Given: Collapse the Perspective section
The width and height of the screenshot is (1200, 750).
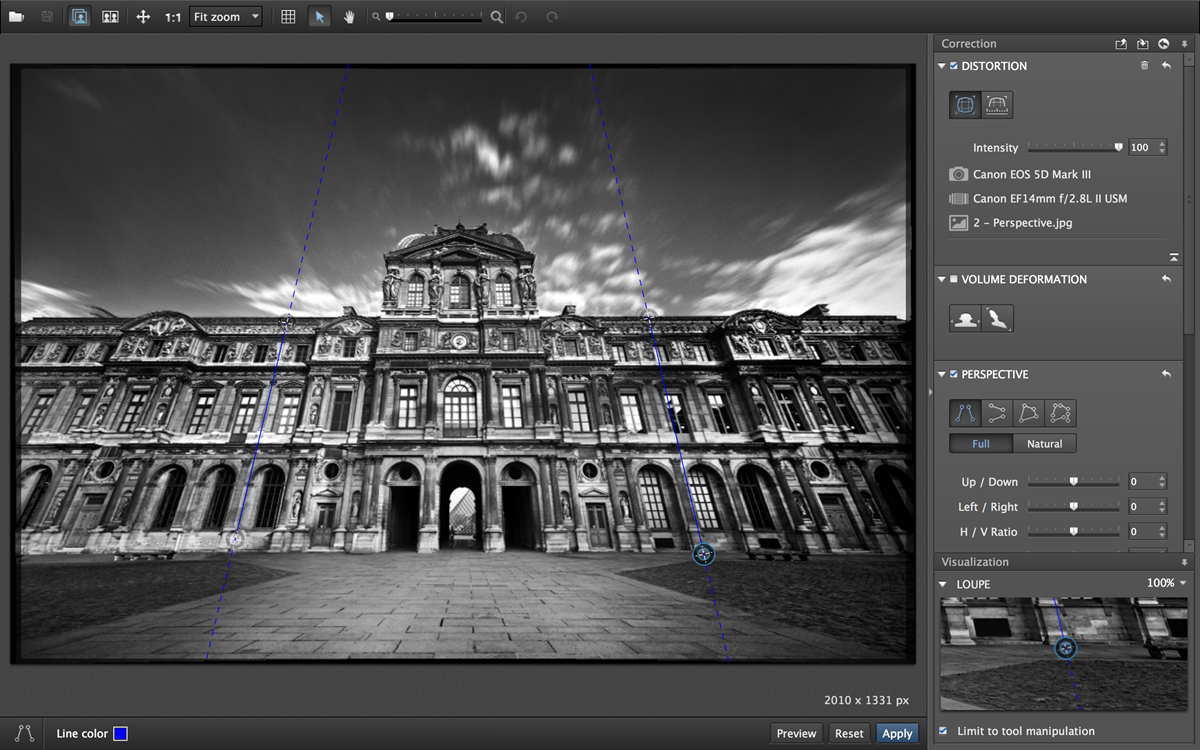Looking at the screenshot, I should 942,375.
